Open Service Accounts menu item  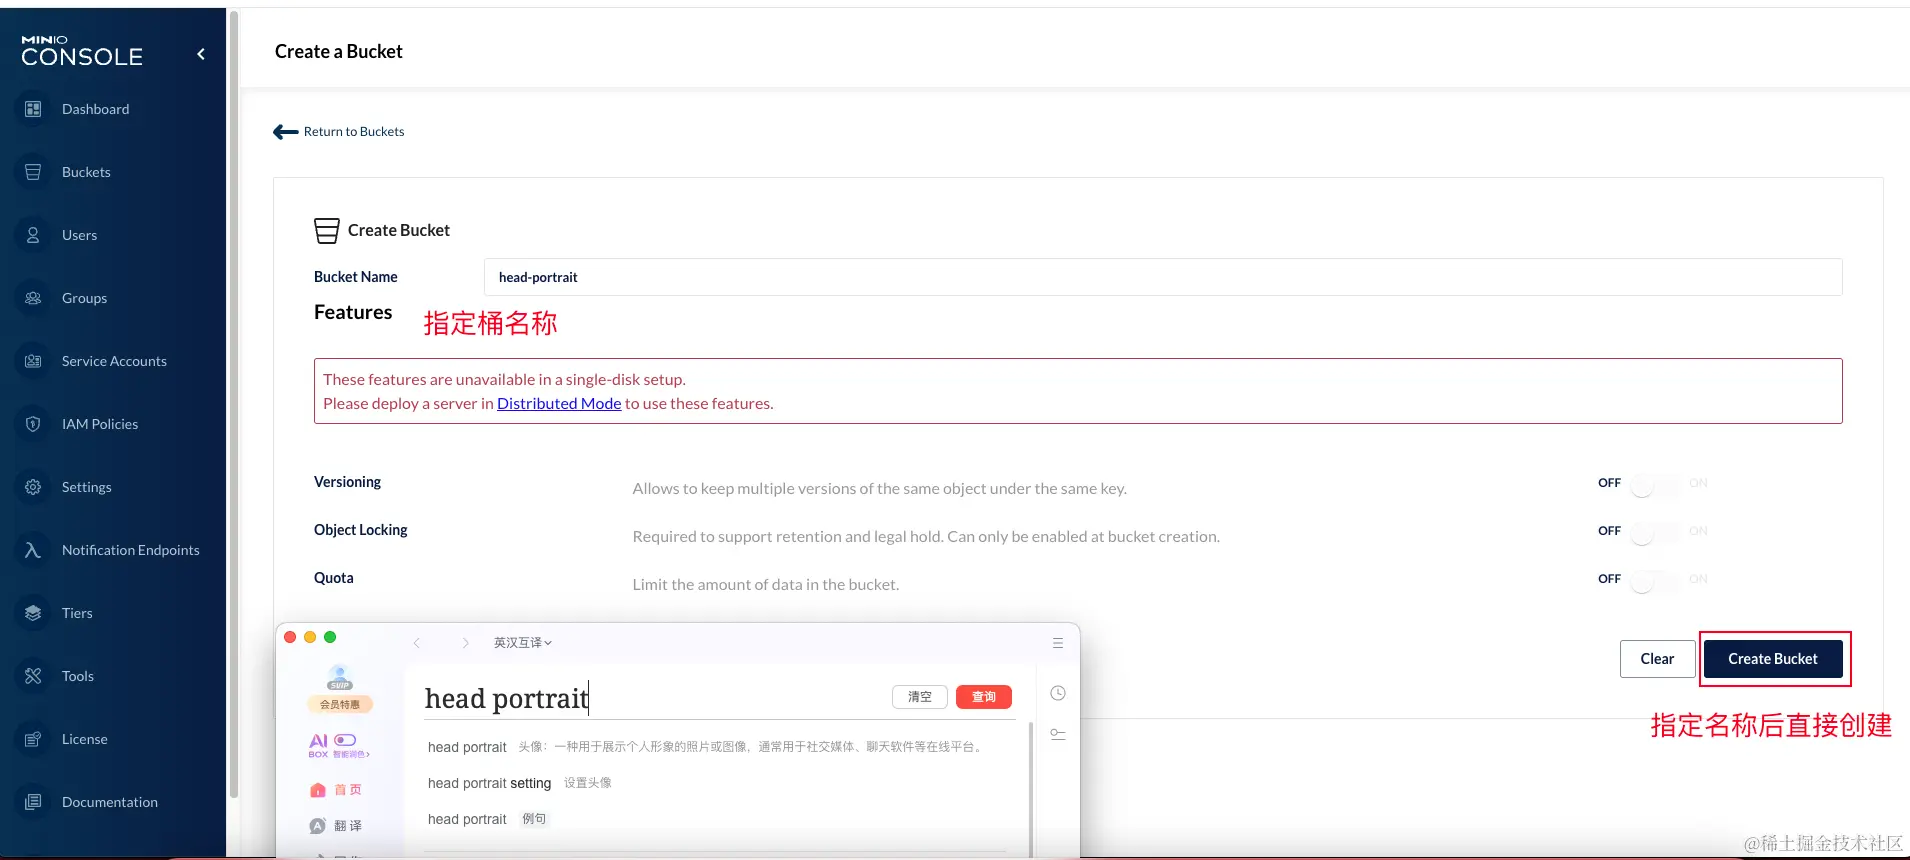pyautogui.click(x=113, y=361)
